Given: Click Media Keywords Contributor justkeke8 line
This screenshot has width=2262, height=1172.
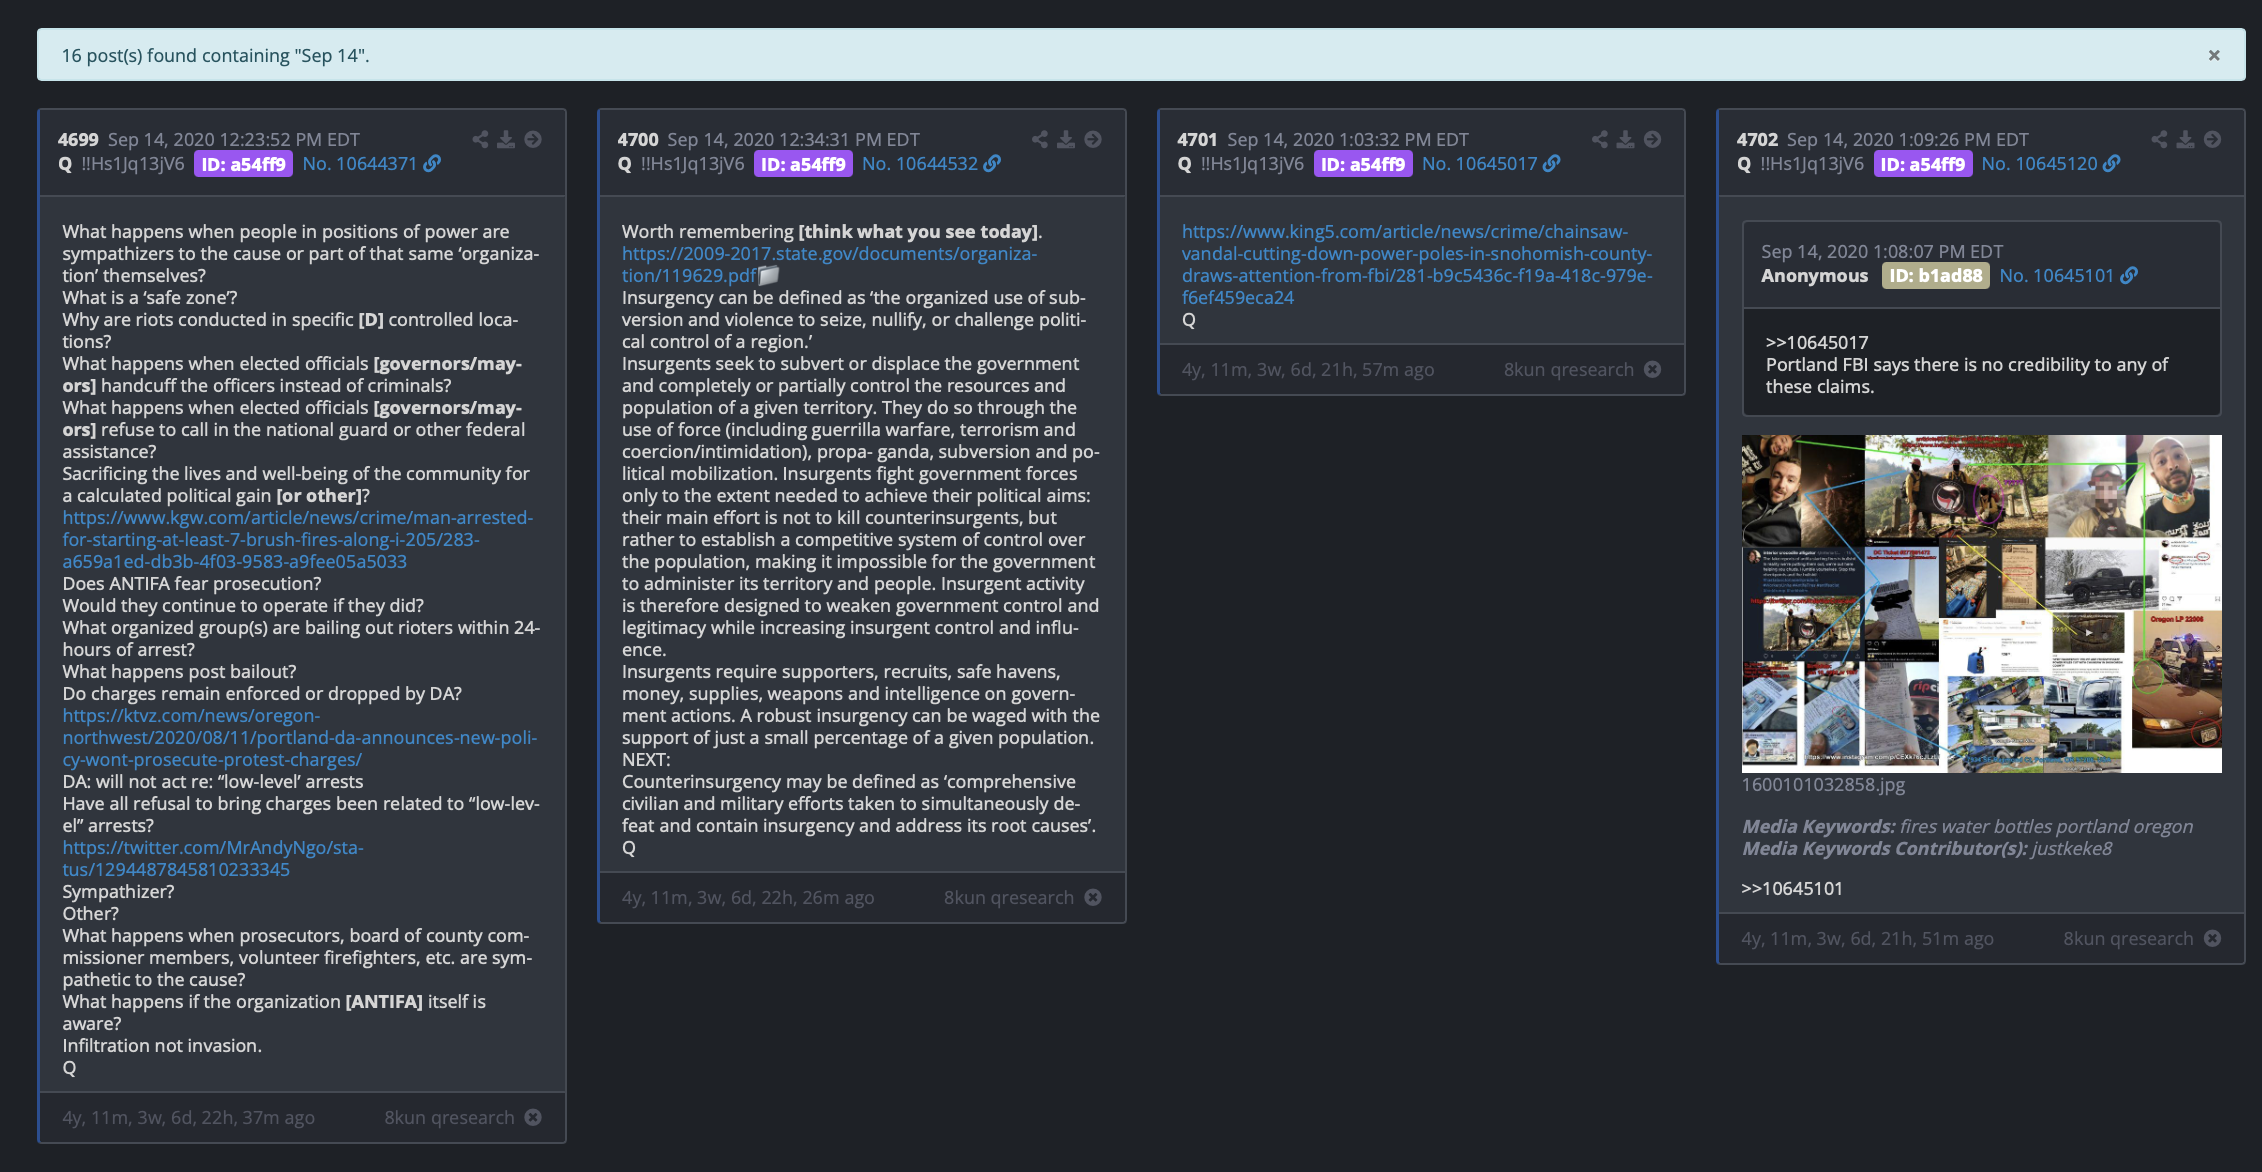Looking at the screenshot, I should 1927,849.
